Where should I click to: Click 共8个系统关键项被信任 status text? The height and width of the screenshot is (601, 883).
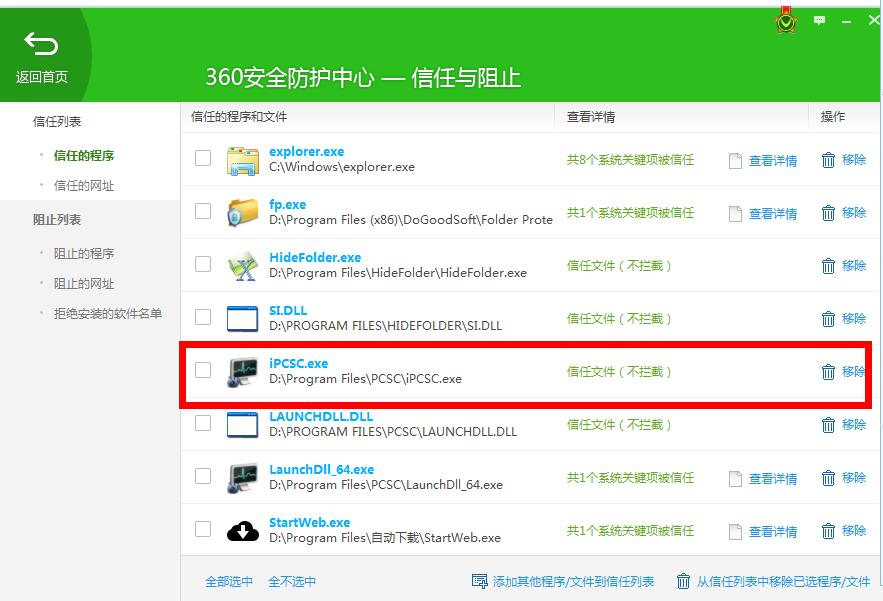(630, 160)
